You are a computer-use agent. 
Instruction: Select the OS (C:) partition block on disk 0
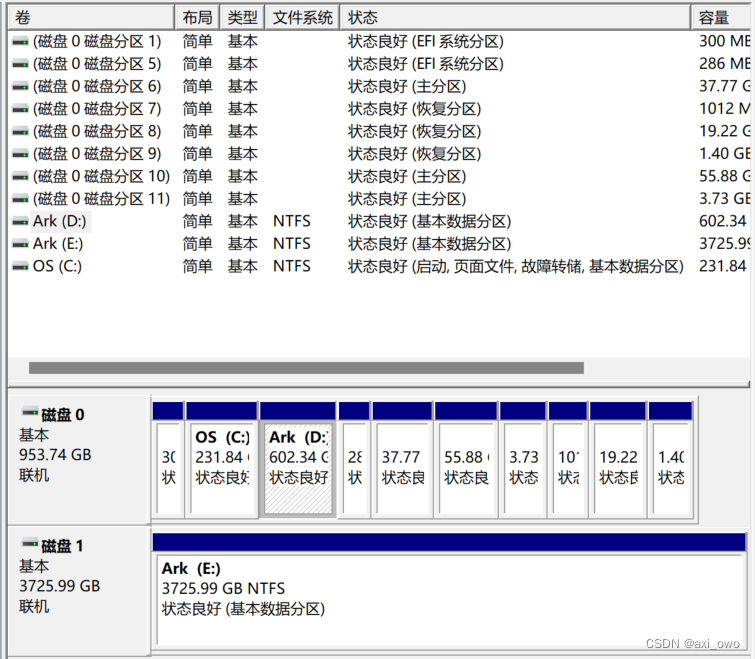coord(222,459)
